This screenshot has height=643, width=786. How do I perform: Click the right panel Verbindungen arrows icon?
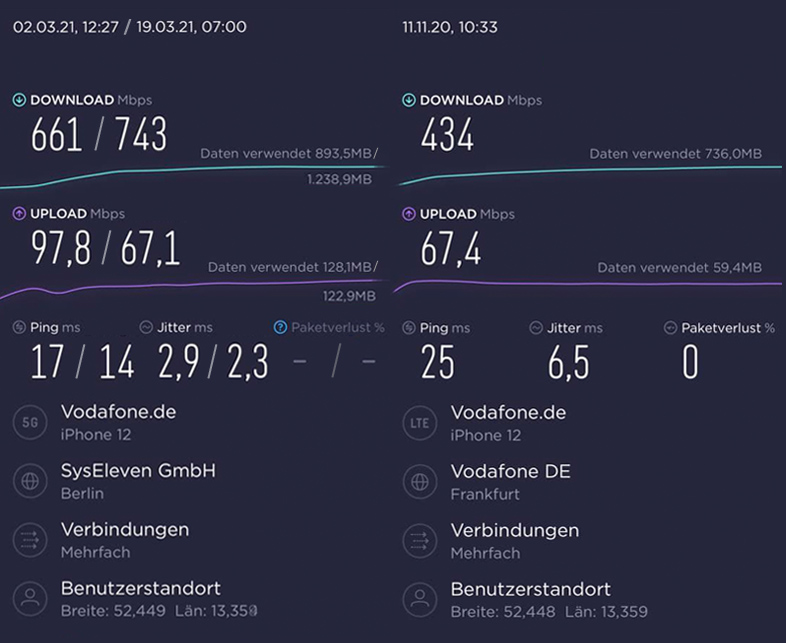420,541
